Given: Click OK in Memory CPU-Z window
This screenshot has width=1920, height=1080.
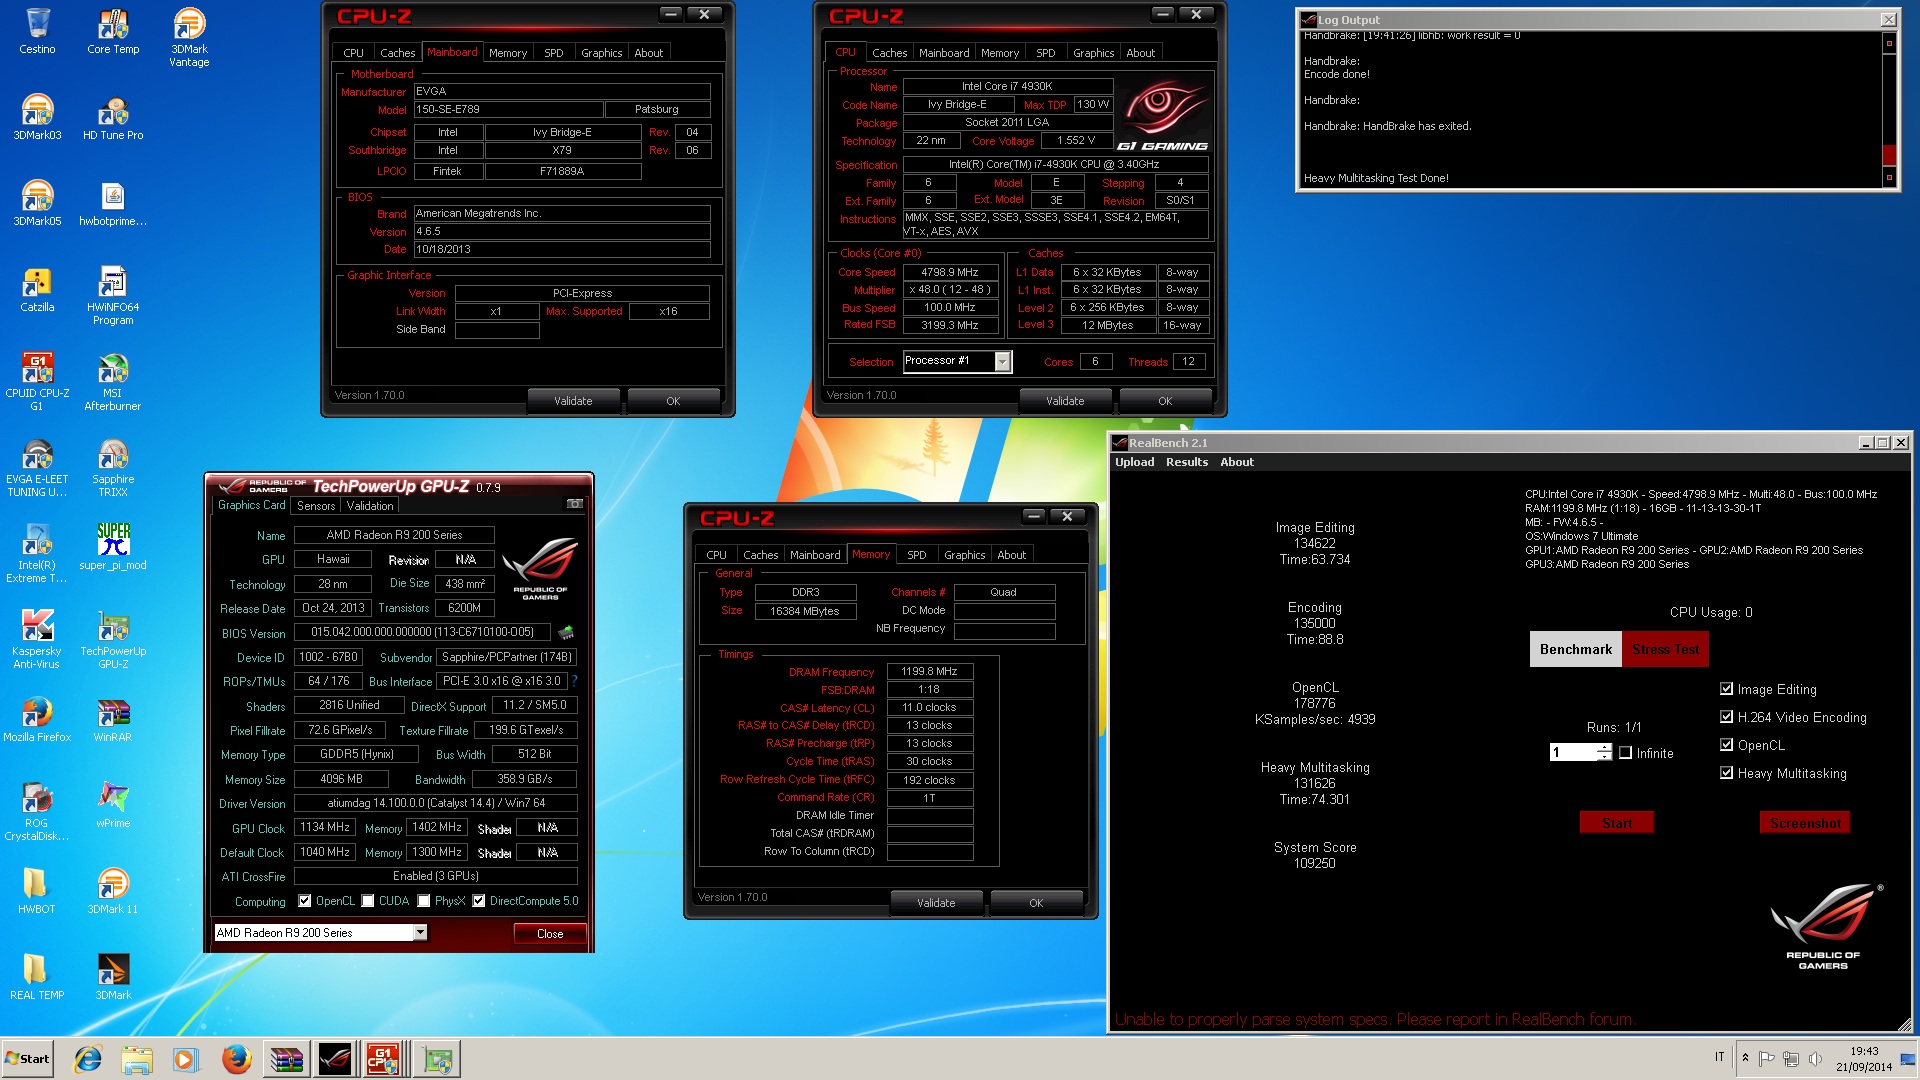Looking at the screenshot, I should [x=1036, y=903].
